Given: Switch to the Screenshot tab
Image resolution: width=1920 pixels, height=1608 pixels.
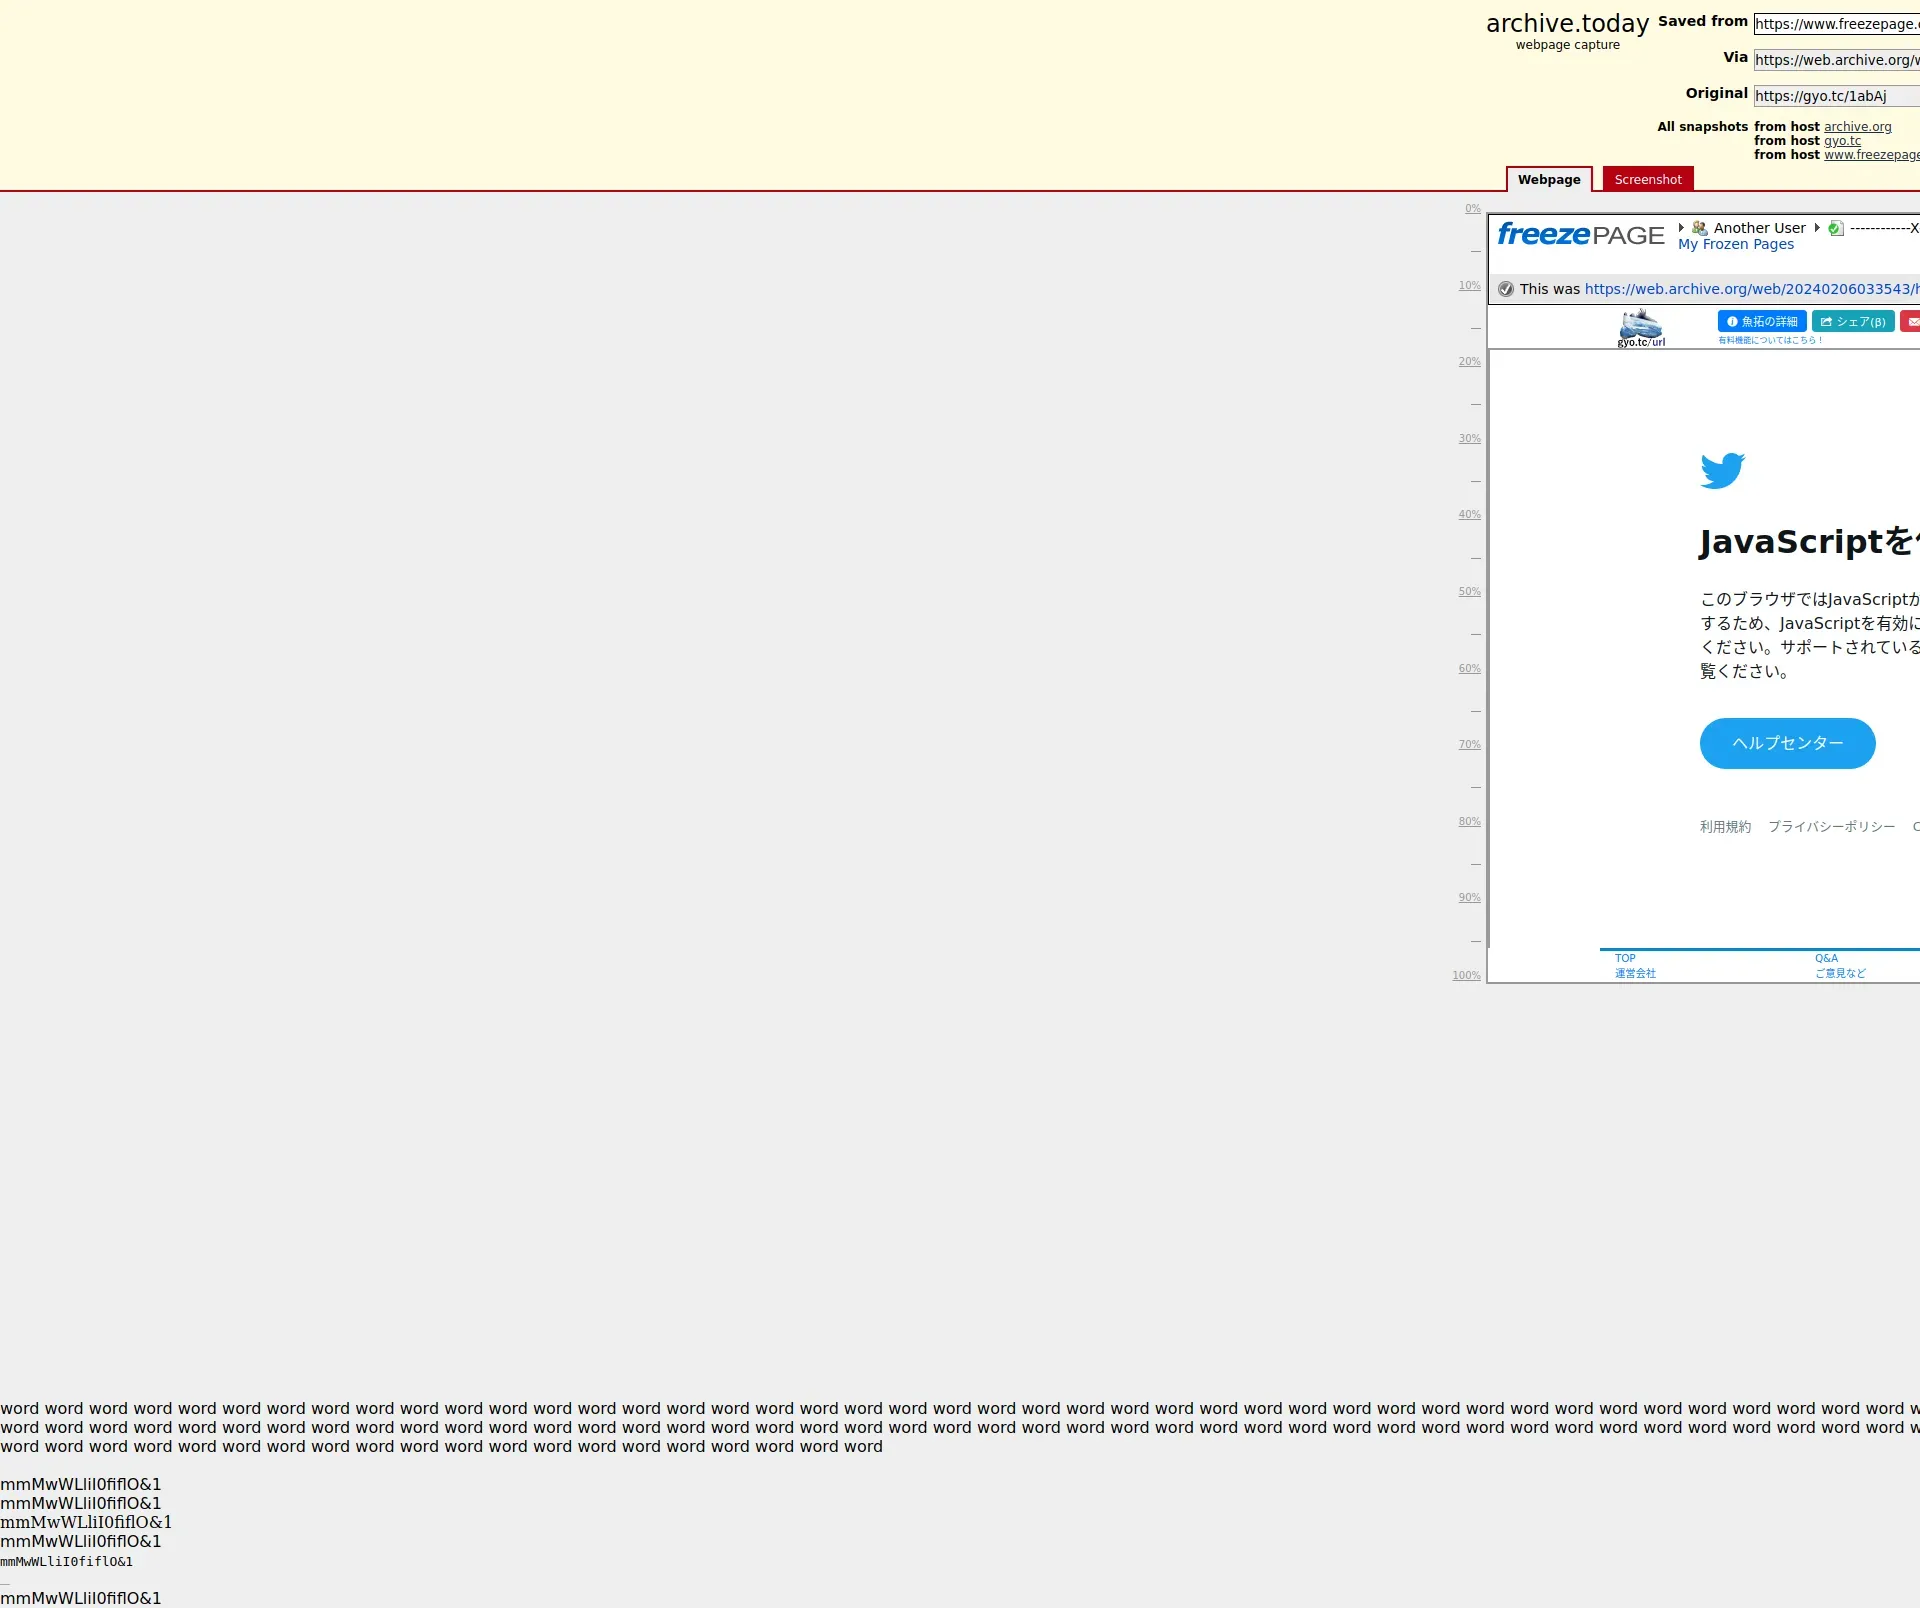Looking at the screenshot, I should click(1647, 180).
